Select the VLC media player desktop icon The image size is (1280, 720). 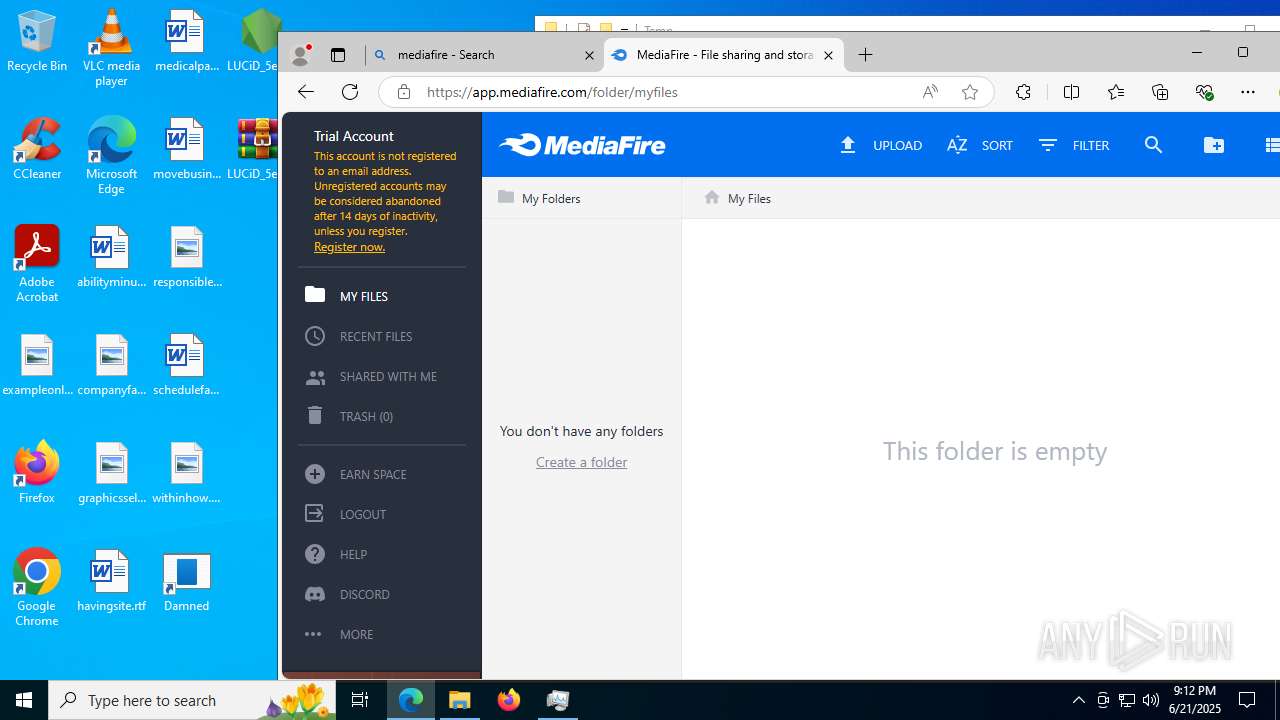point(111,47)
